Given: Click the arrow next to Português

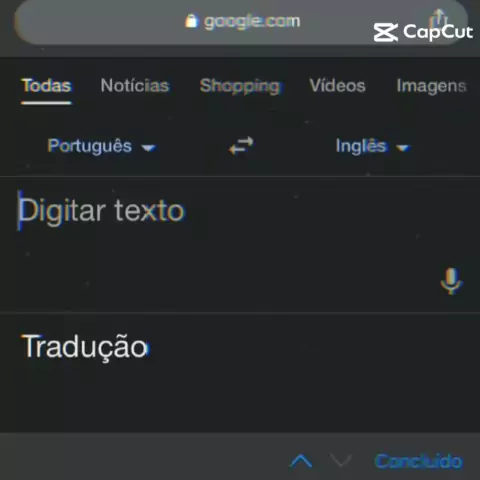Looking at the screenshot, I should [149, 148].
